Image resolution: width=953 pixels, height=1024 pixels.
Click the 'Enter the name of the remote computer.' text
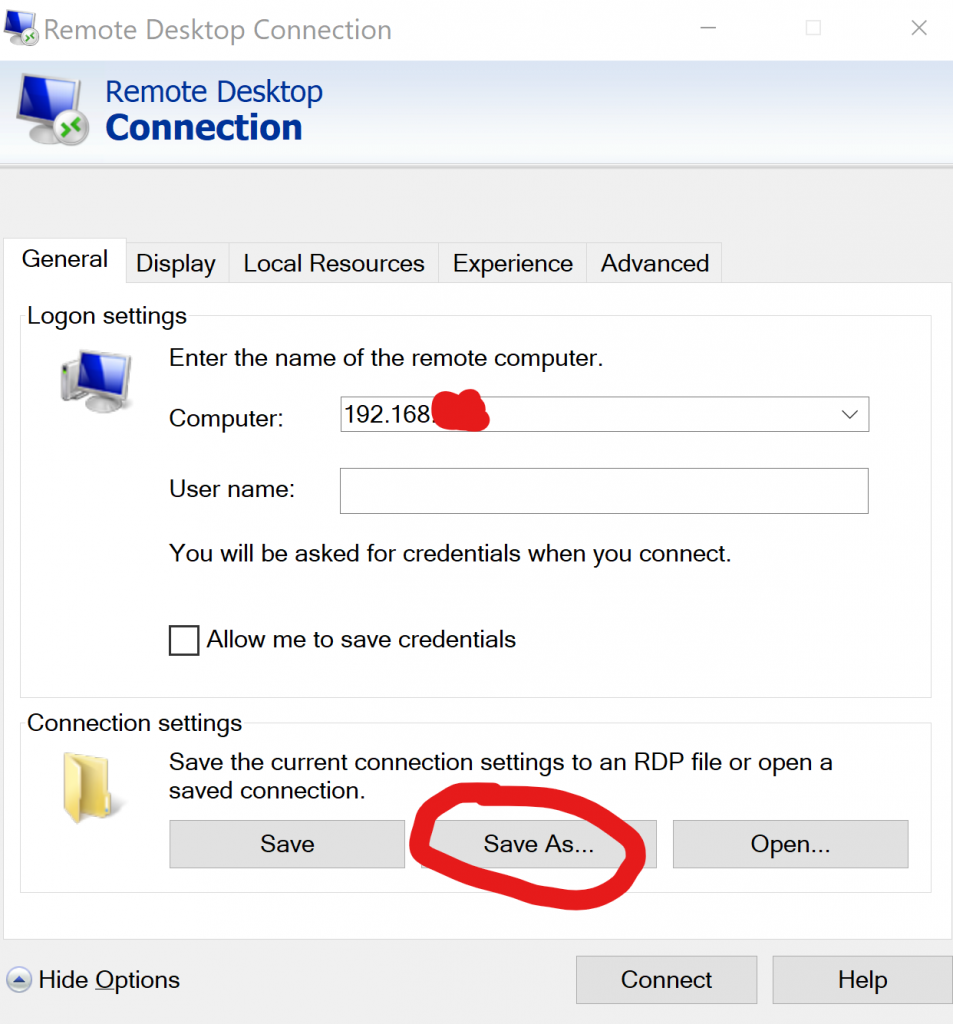[x=386, y=358]
